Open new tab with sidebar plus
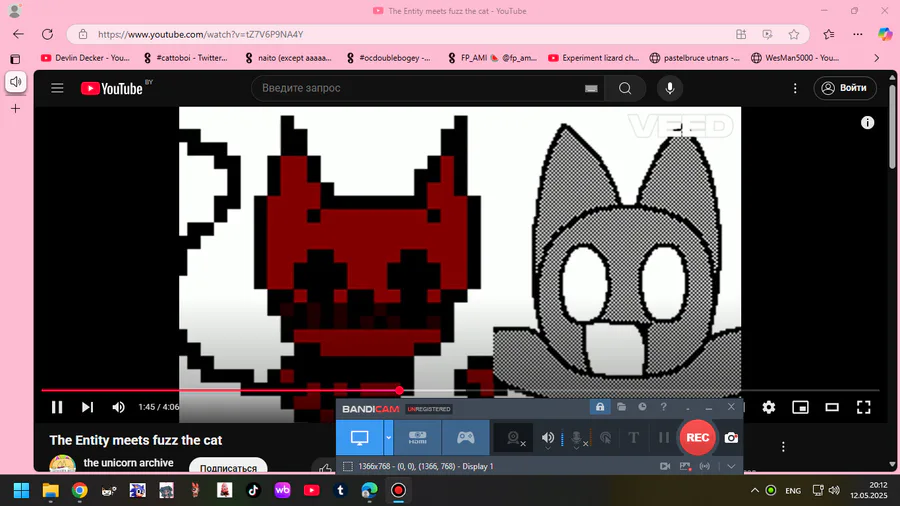 15,108
